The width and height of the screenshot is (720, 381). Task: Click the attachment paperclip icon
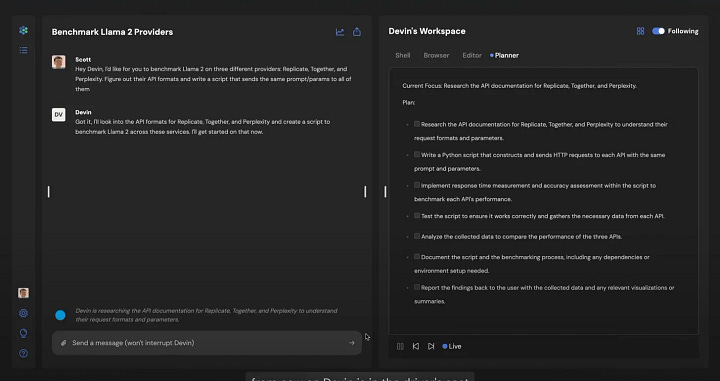point(64,343)
